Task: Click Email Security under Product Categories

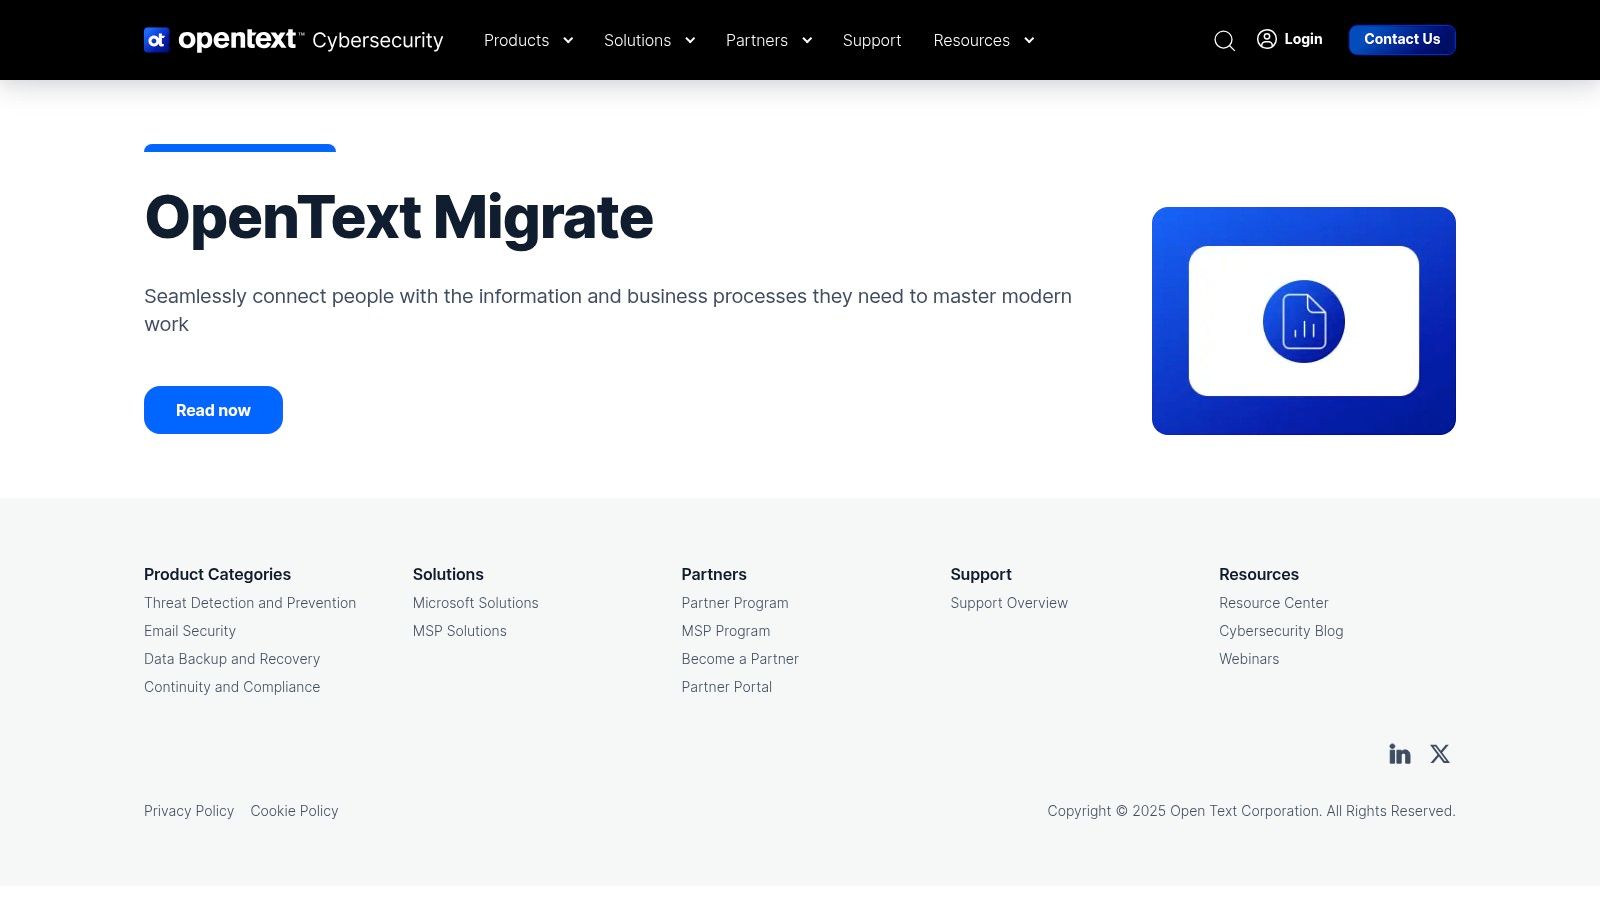Action: [x=190, y=631]
